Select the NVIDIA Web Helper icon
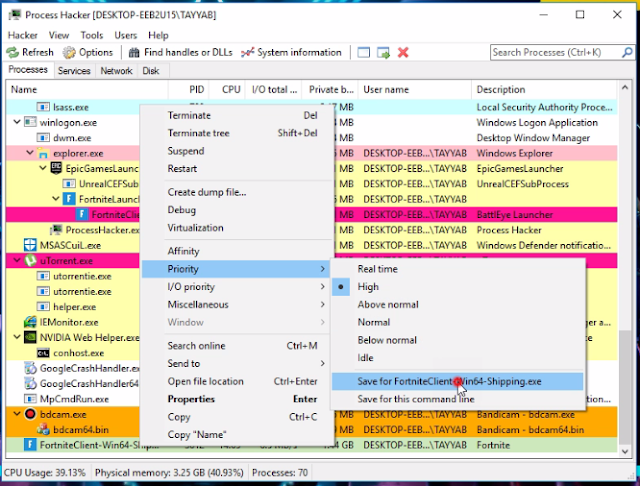The image size is (640, 486). point(30,337)
